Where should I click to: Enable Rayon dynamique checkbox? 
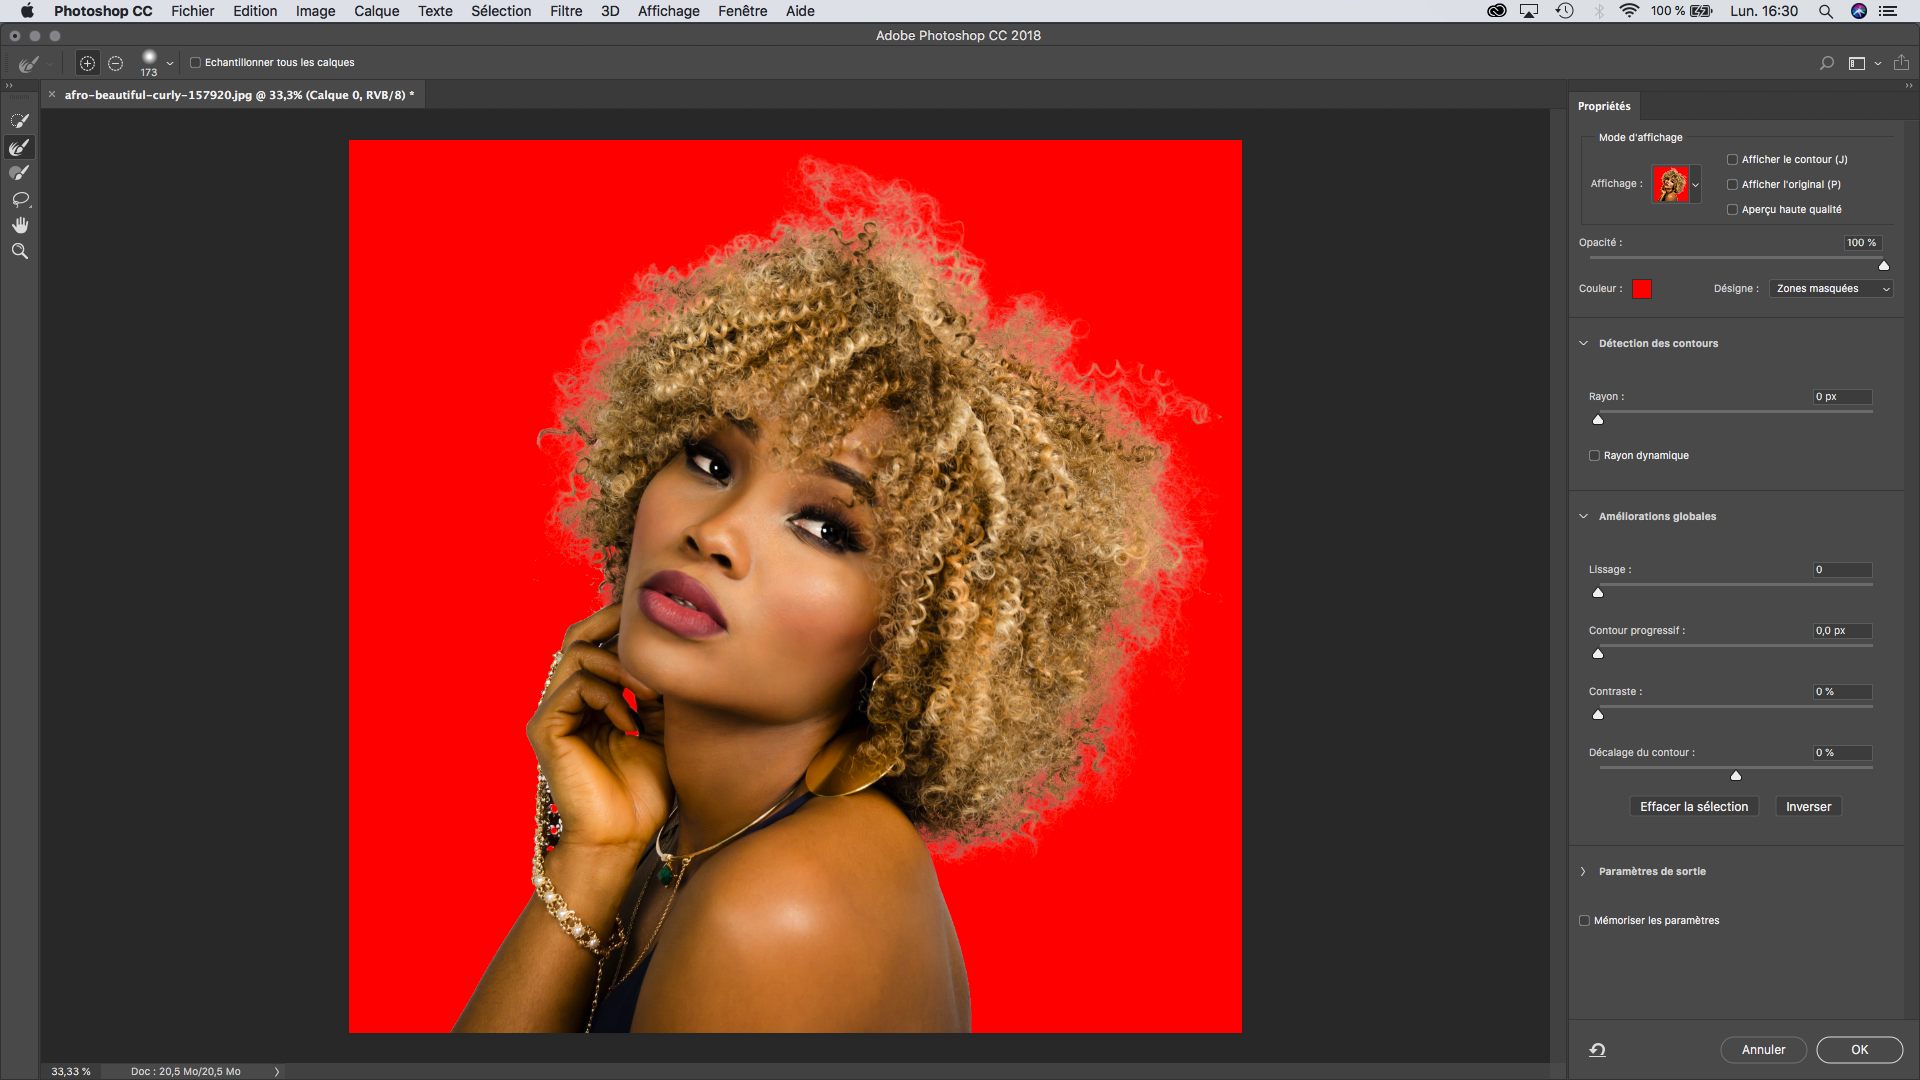tap(1594, 456)
